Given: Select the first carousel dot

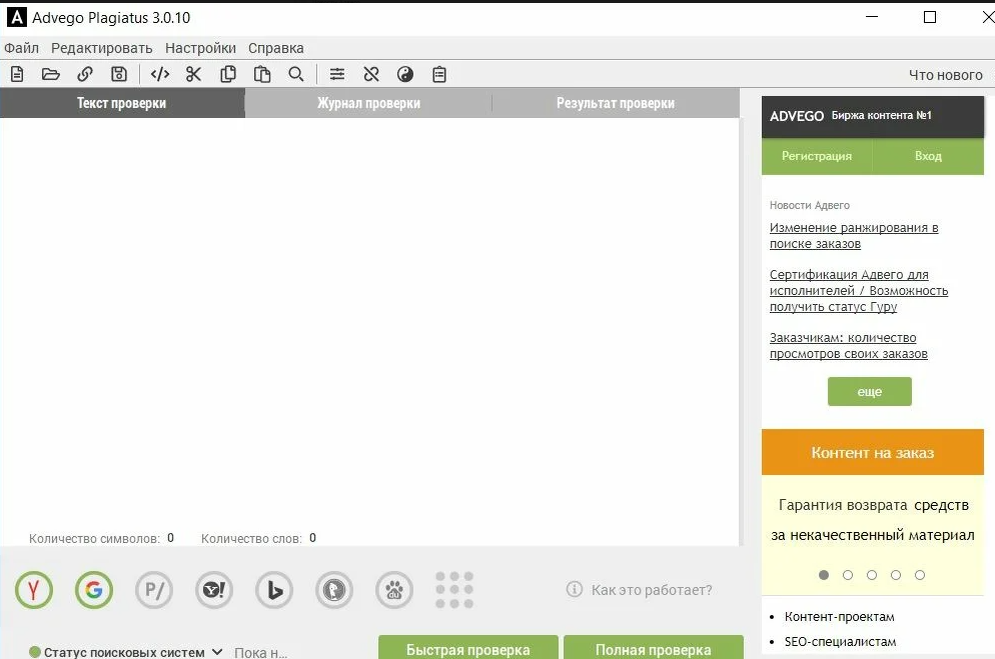Looking at the screenshot, I should (824, 575).
